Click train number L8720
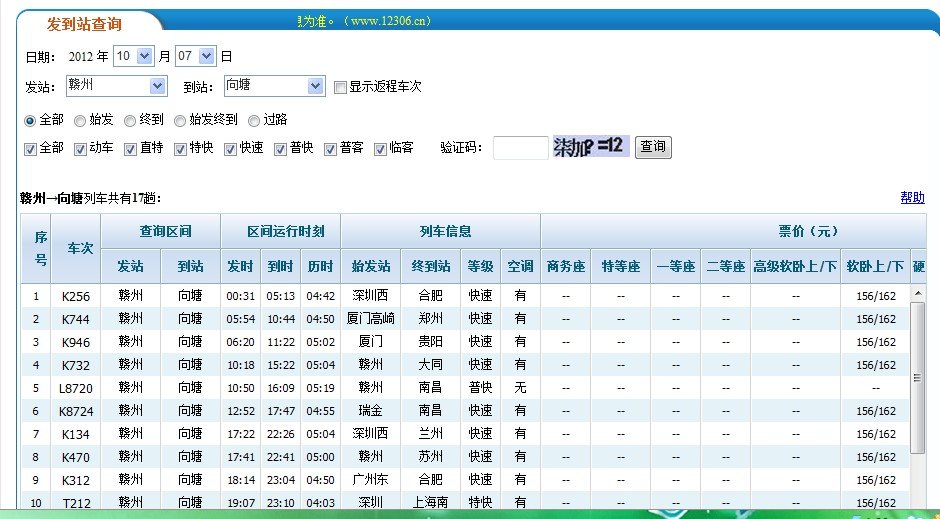 (x=76, y=388)
